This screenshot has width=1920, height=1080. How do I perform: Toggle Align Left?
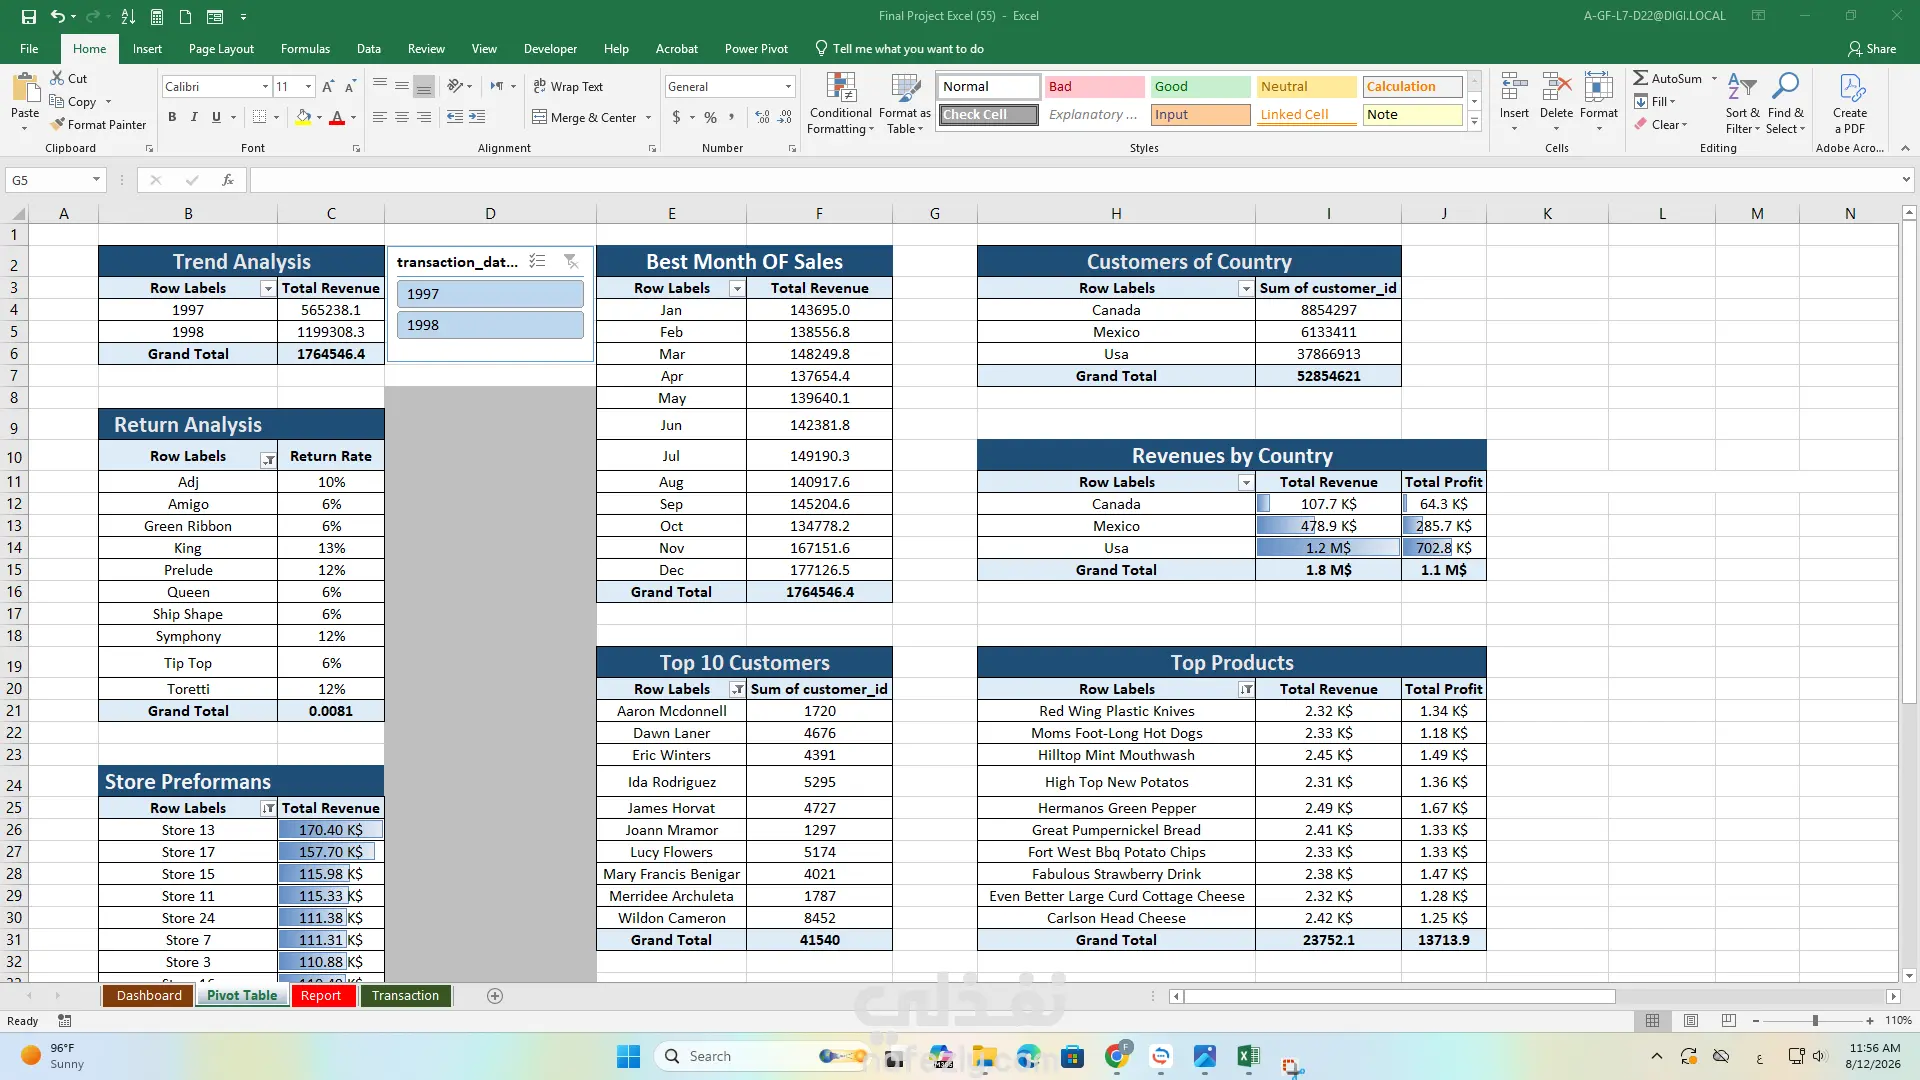point(379,117)
